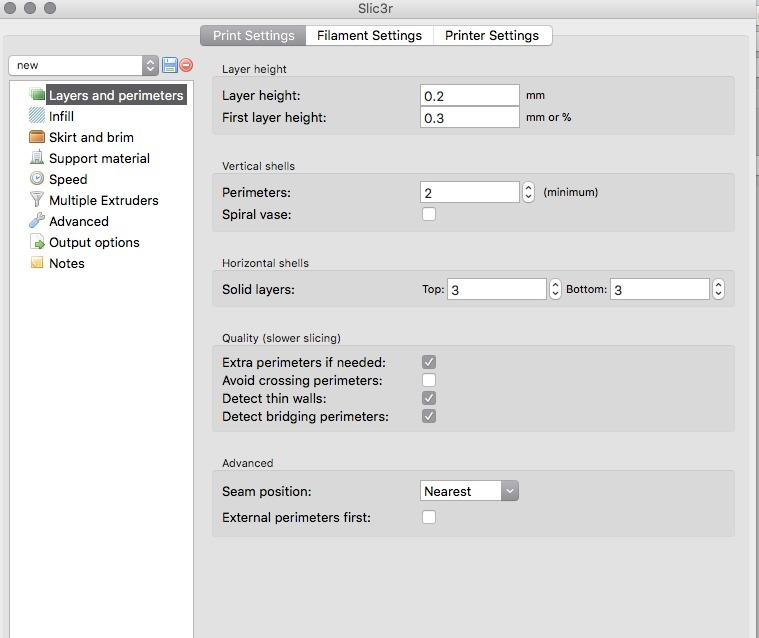Open the 'new' preset dropdown
The height and width of the screenshot is (638, 759).
click(x=83, y=65)
